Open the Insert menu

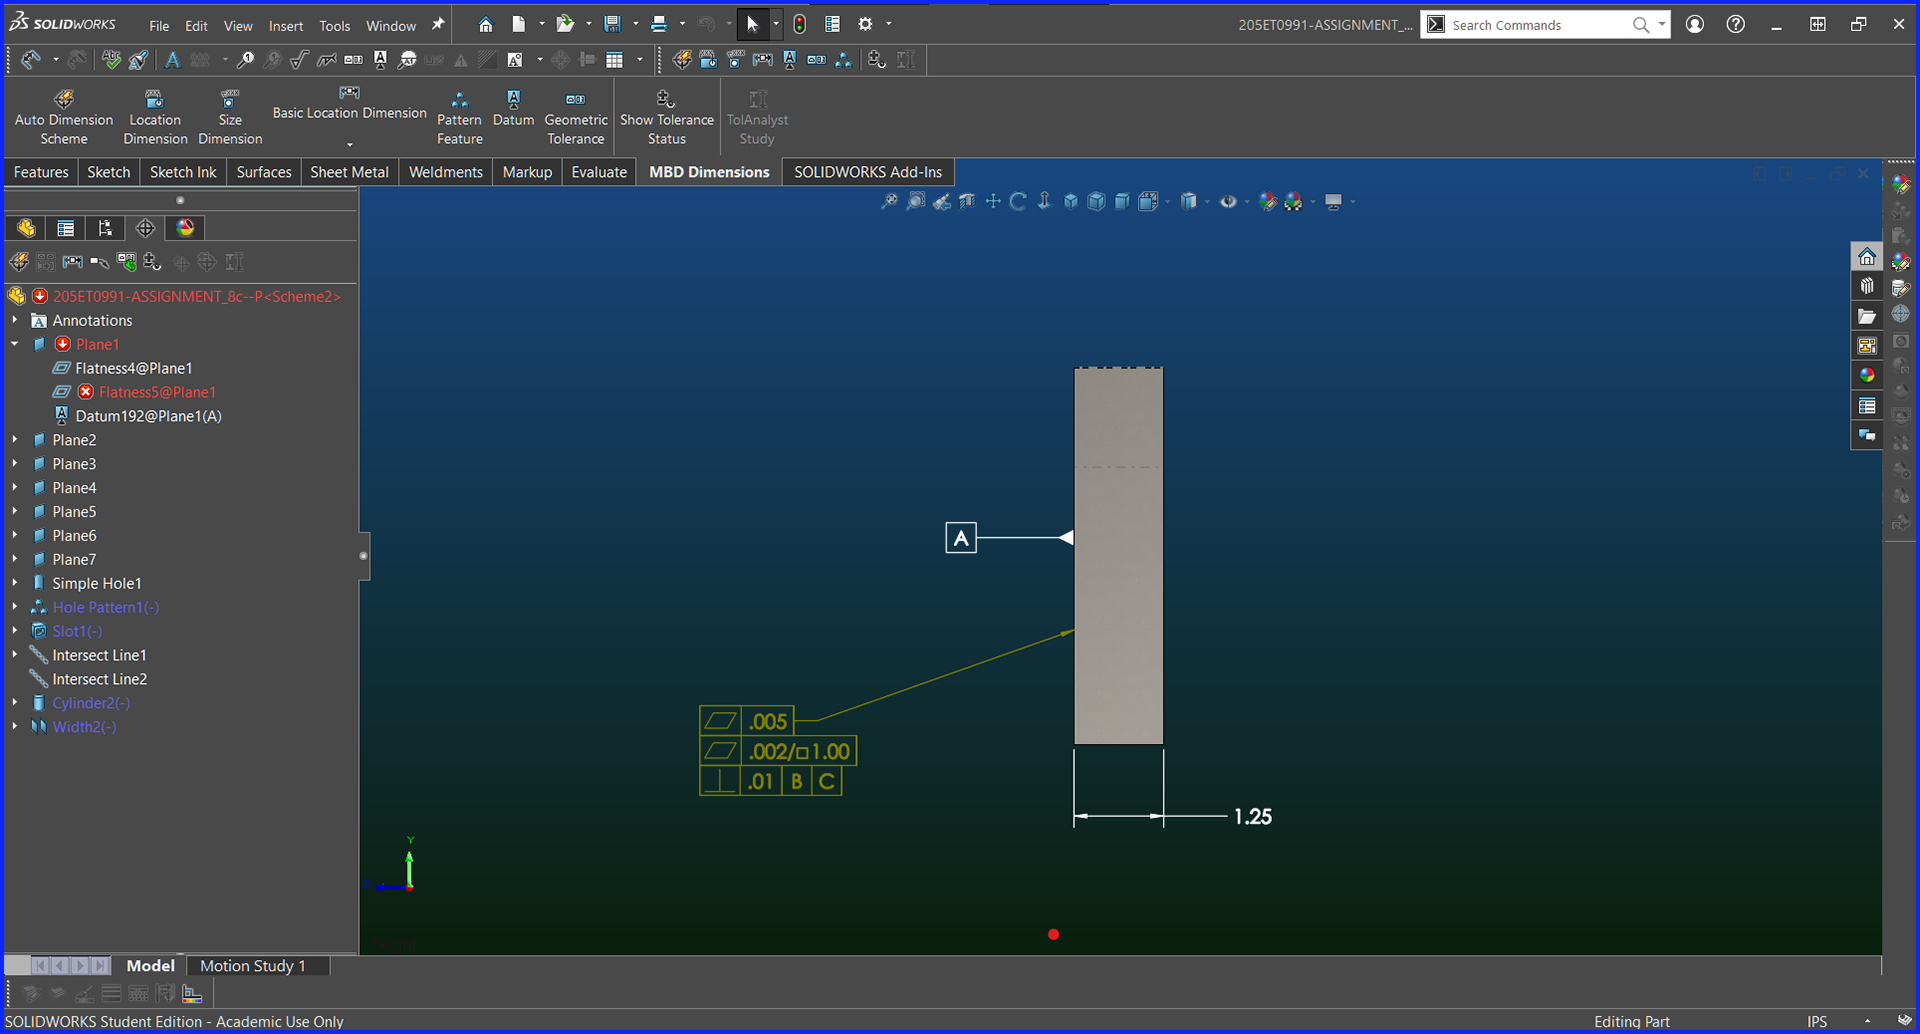(x=285, y=26)
